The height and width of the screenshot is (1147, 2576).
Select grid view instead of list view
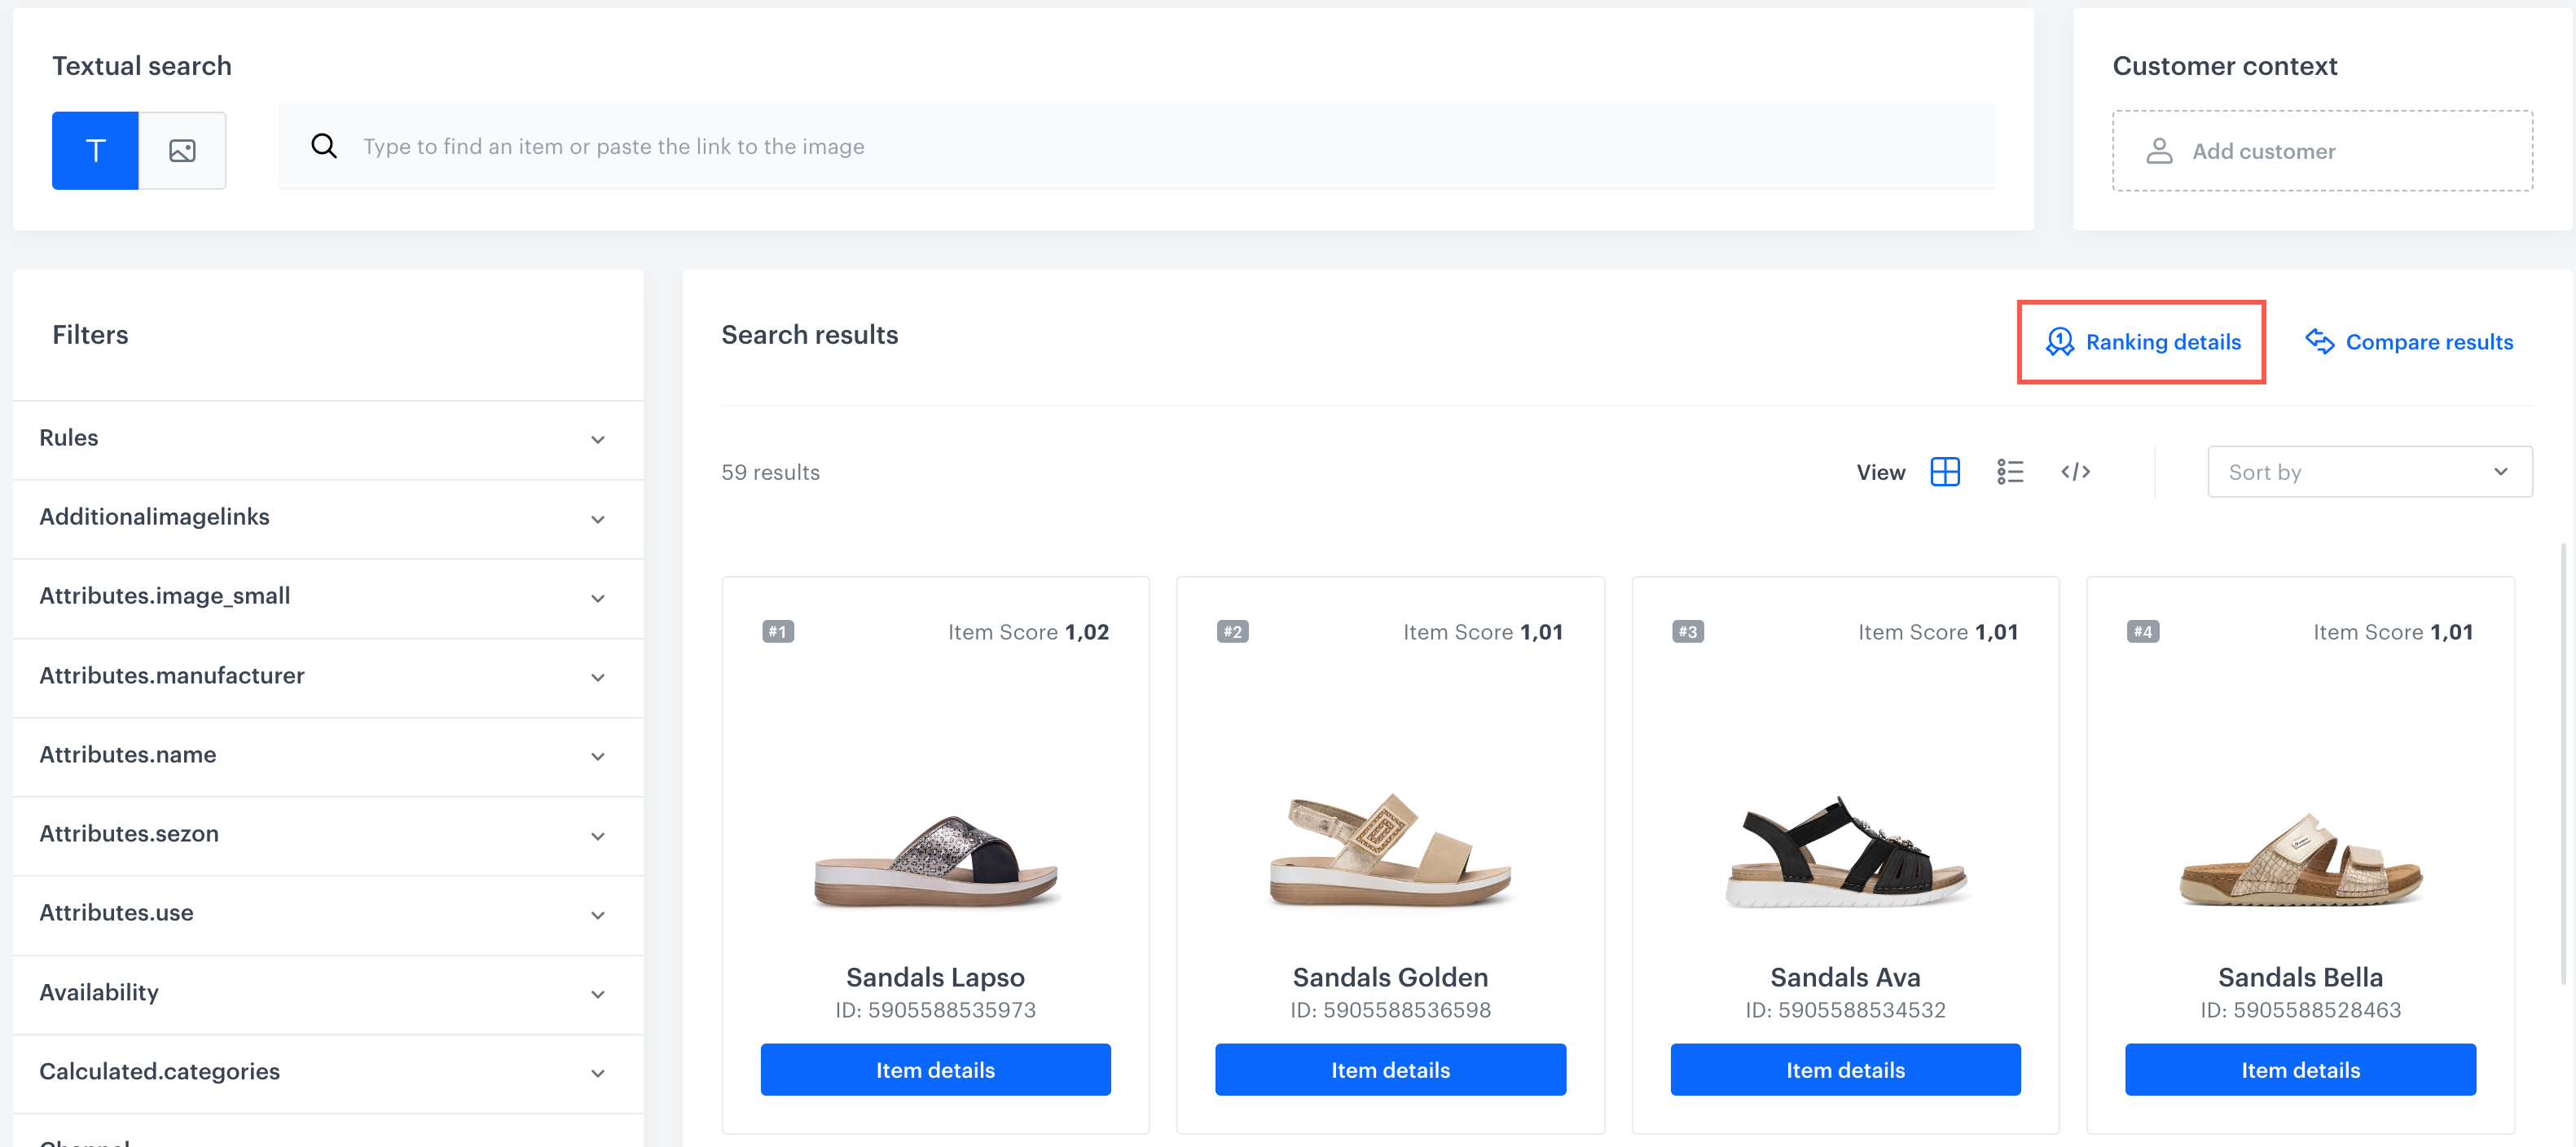1945,471
